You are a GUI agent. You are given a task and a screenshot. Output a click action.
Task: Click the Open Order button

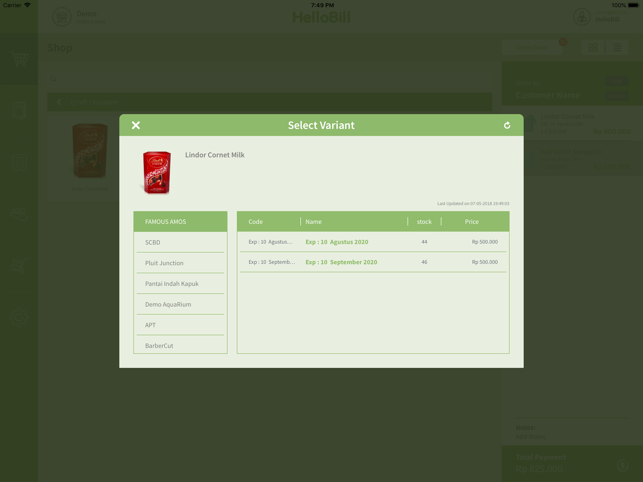coord(531,48)
